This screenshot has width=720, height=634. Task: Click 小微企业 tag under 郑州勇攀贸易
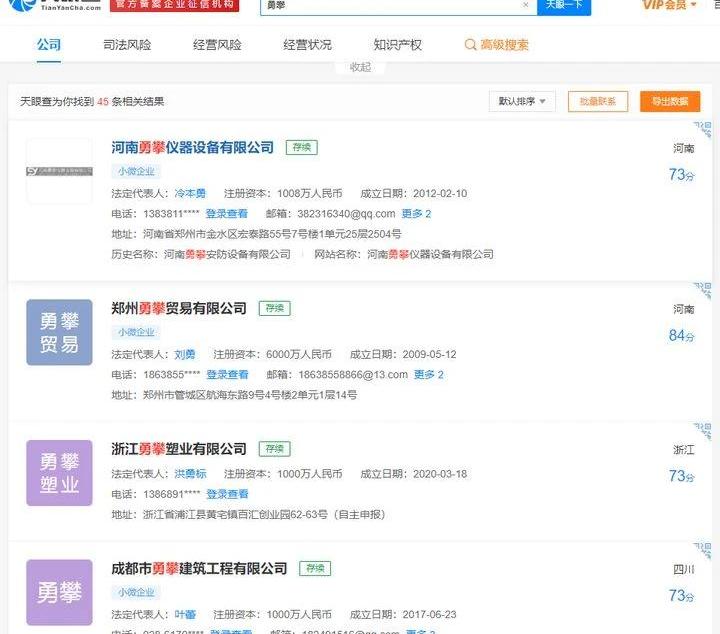(136, 332)
